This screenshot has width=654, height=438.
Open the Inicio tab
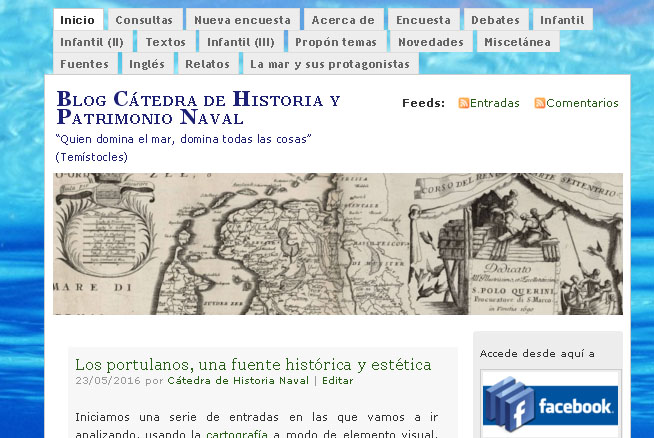77,20
